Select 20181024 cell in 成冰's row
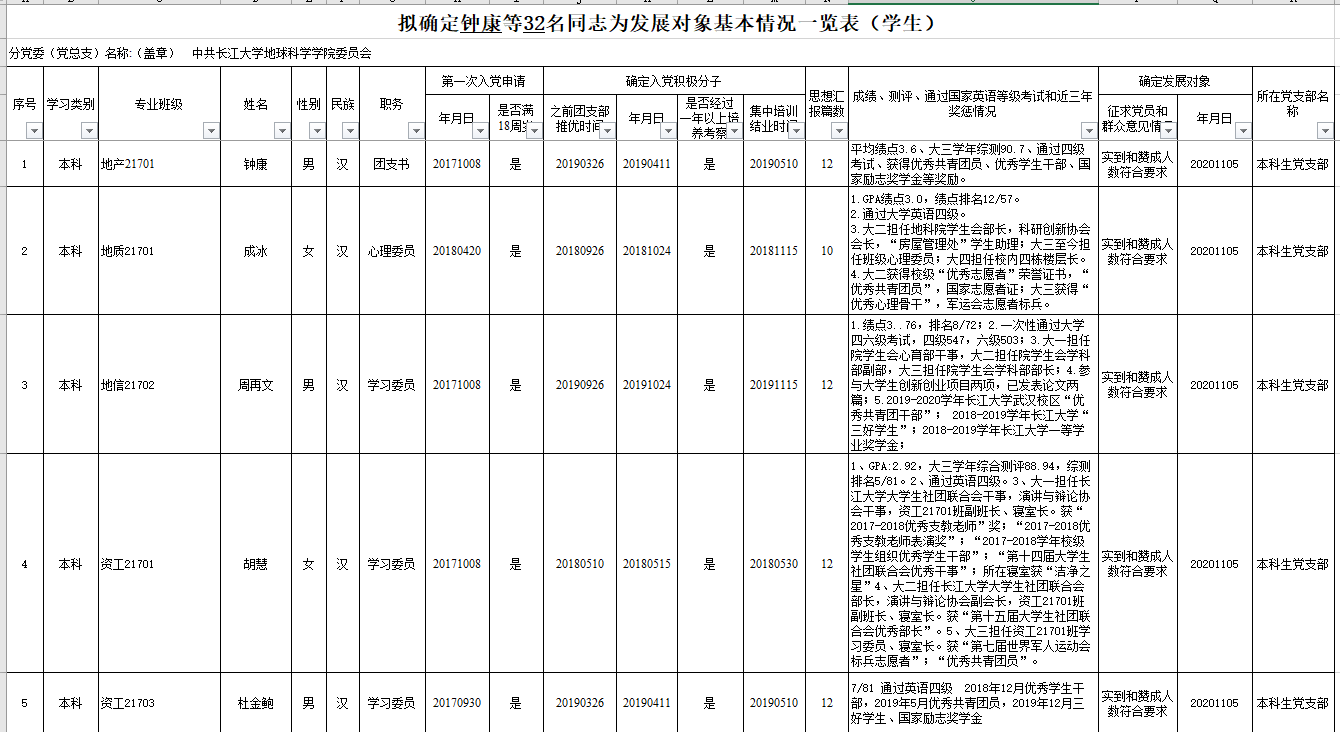1340x732 pixels. point(648,251)
